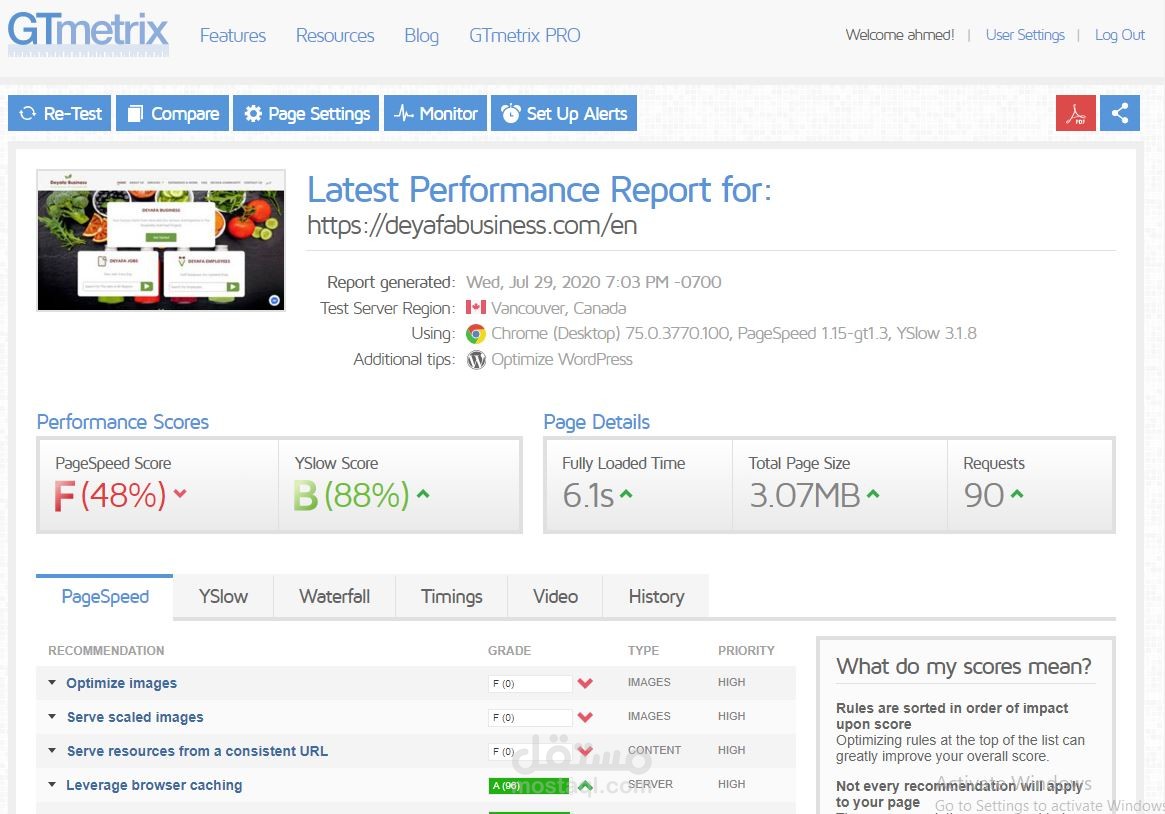Switch to the PageSpeed tab
This screenshot has height=814, width=1165.
(105, 596)
